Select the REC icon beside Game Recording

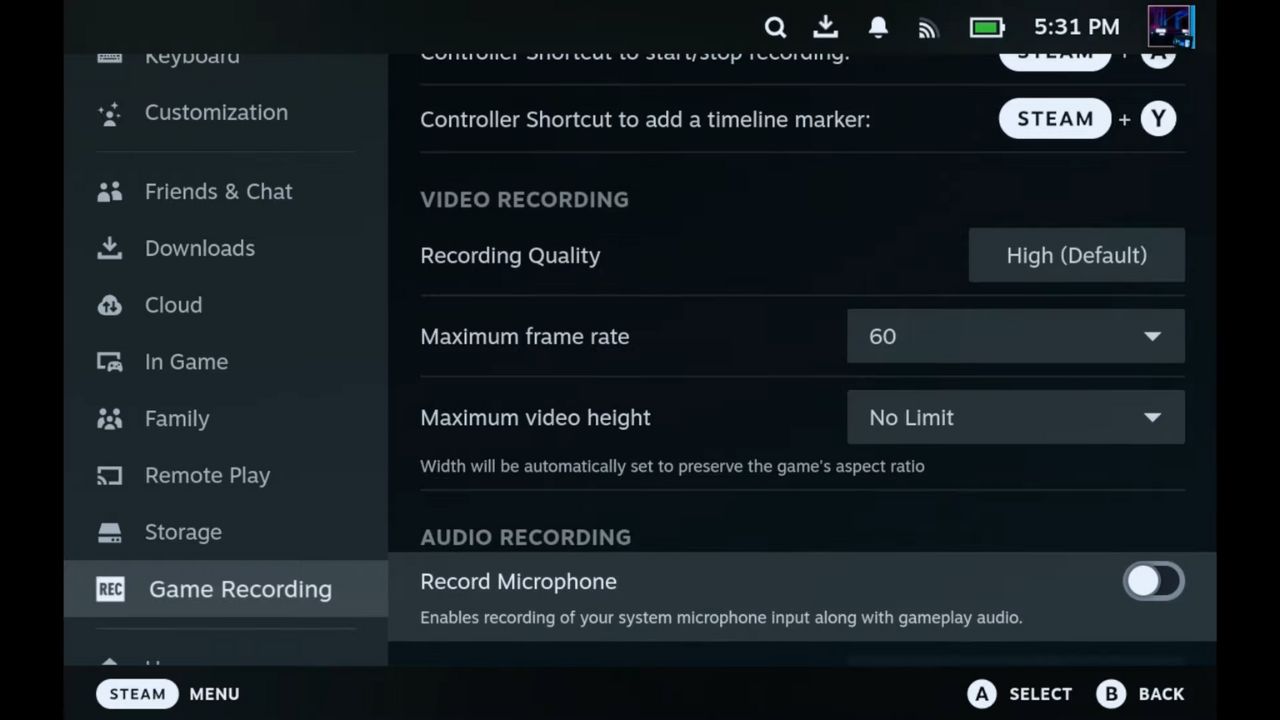point(110,589)
